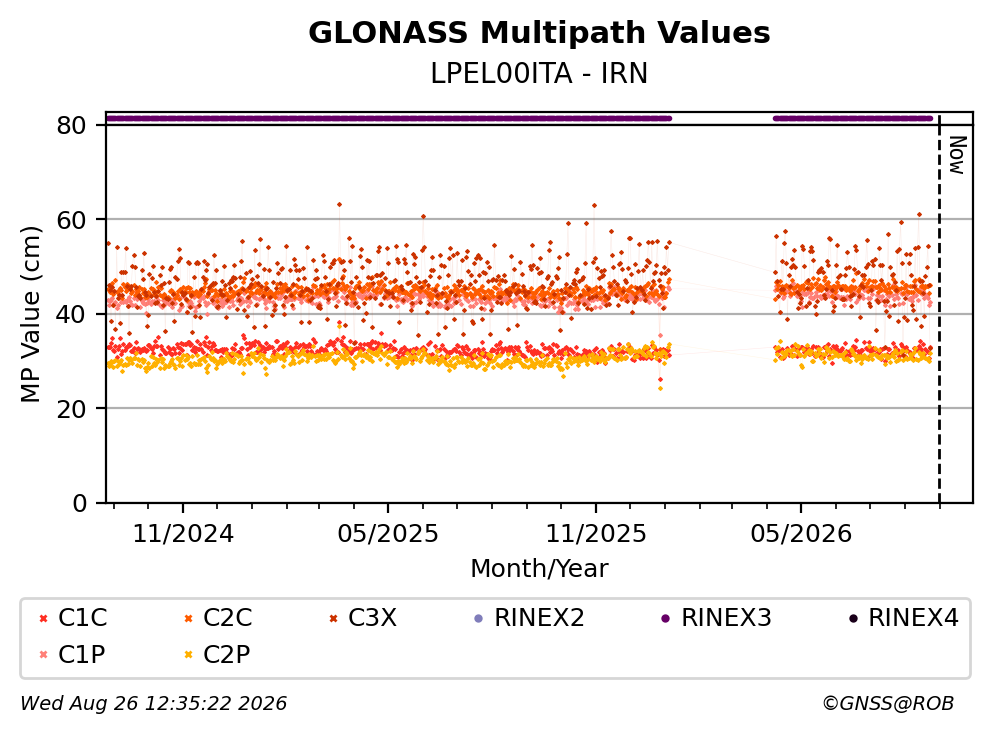Click the 60 value on y-axis
993x734 pixels.
point(71,220)
